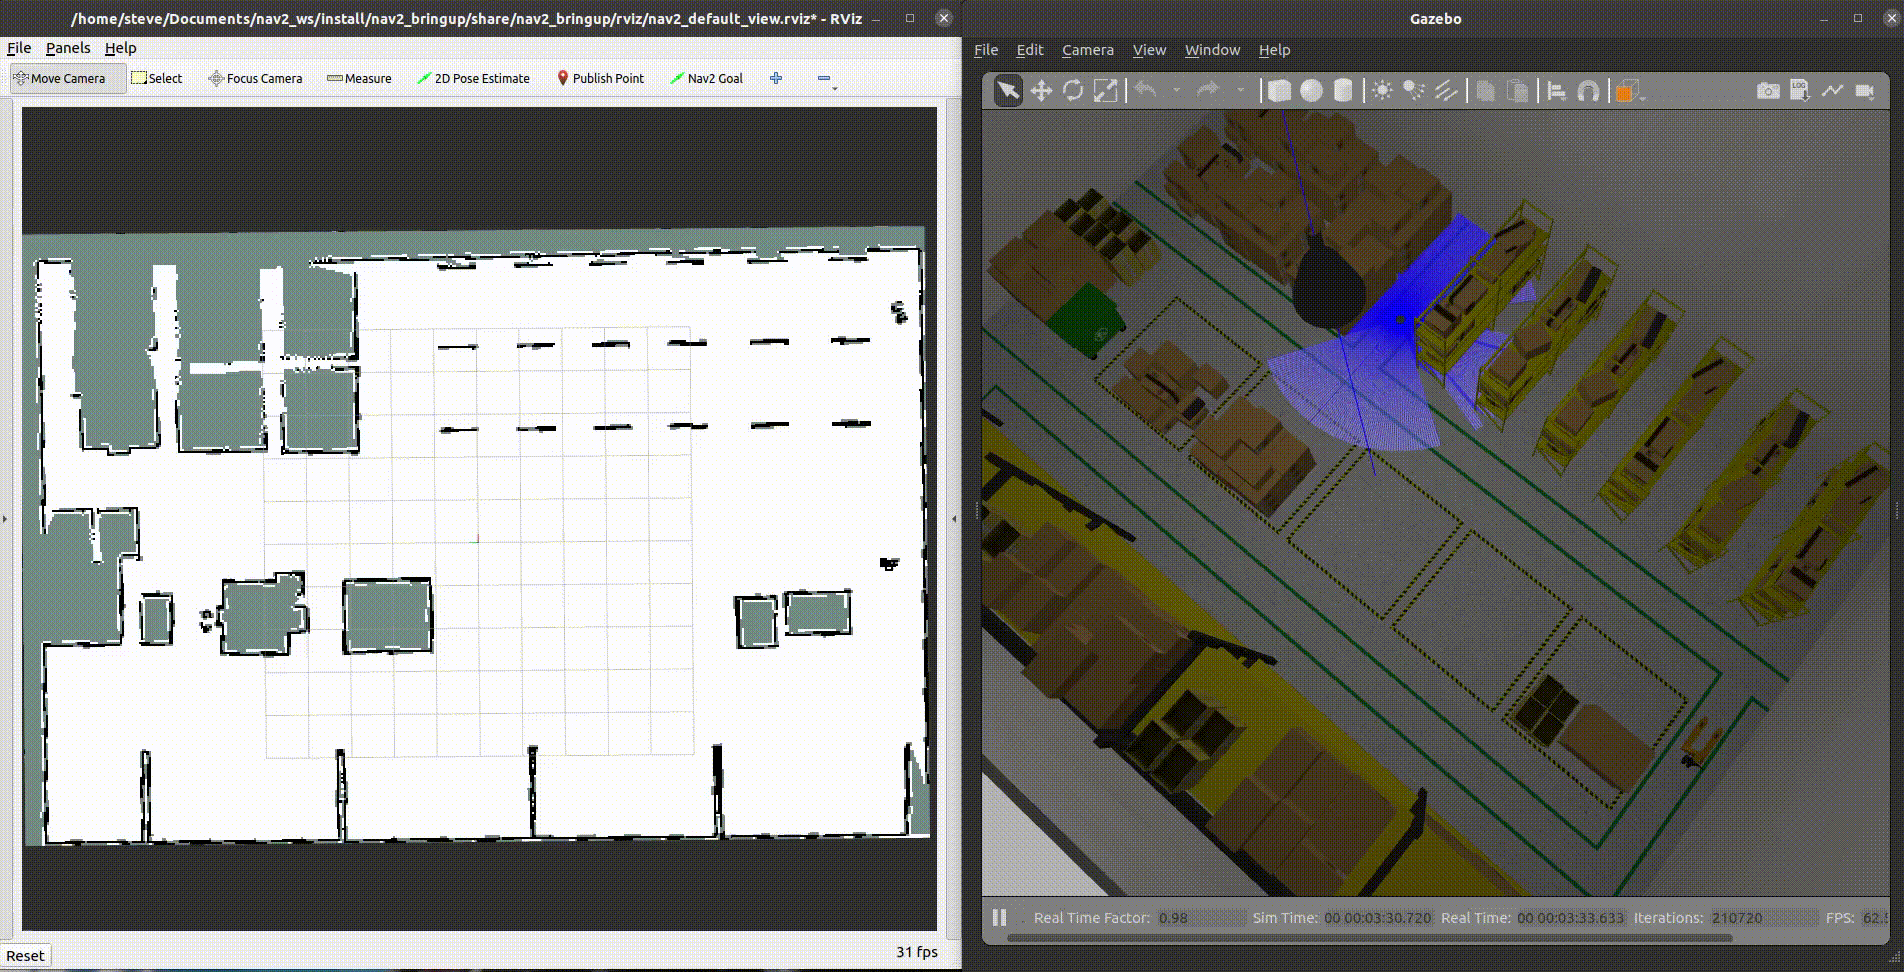Open the RViz Panels menu
Viewport: 1904px width, 972px height.
pyautogui.click(x=68, y=48)
